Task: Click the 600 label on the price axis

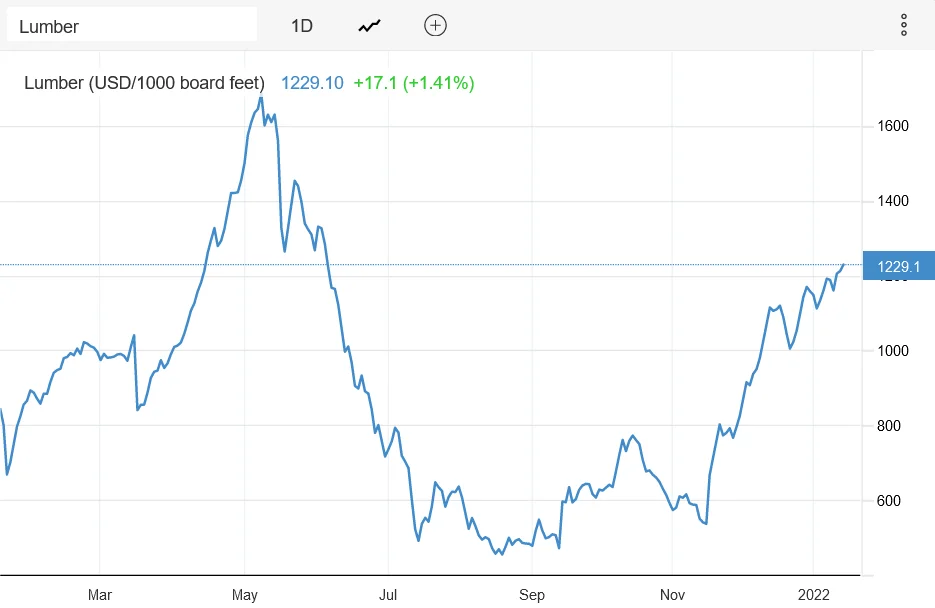Action: (x=890, y=501)
